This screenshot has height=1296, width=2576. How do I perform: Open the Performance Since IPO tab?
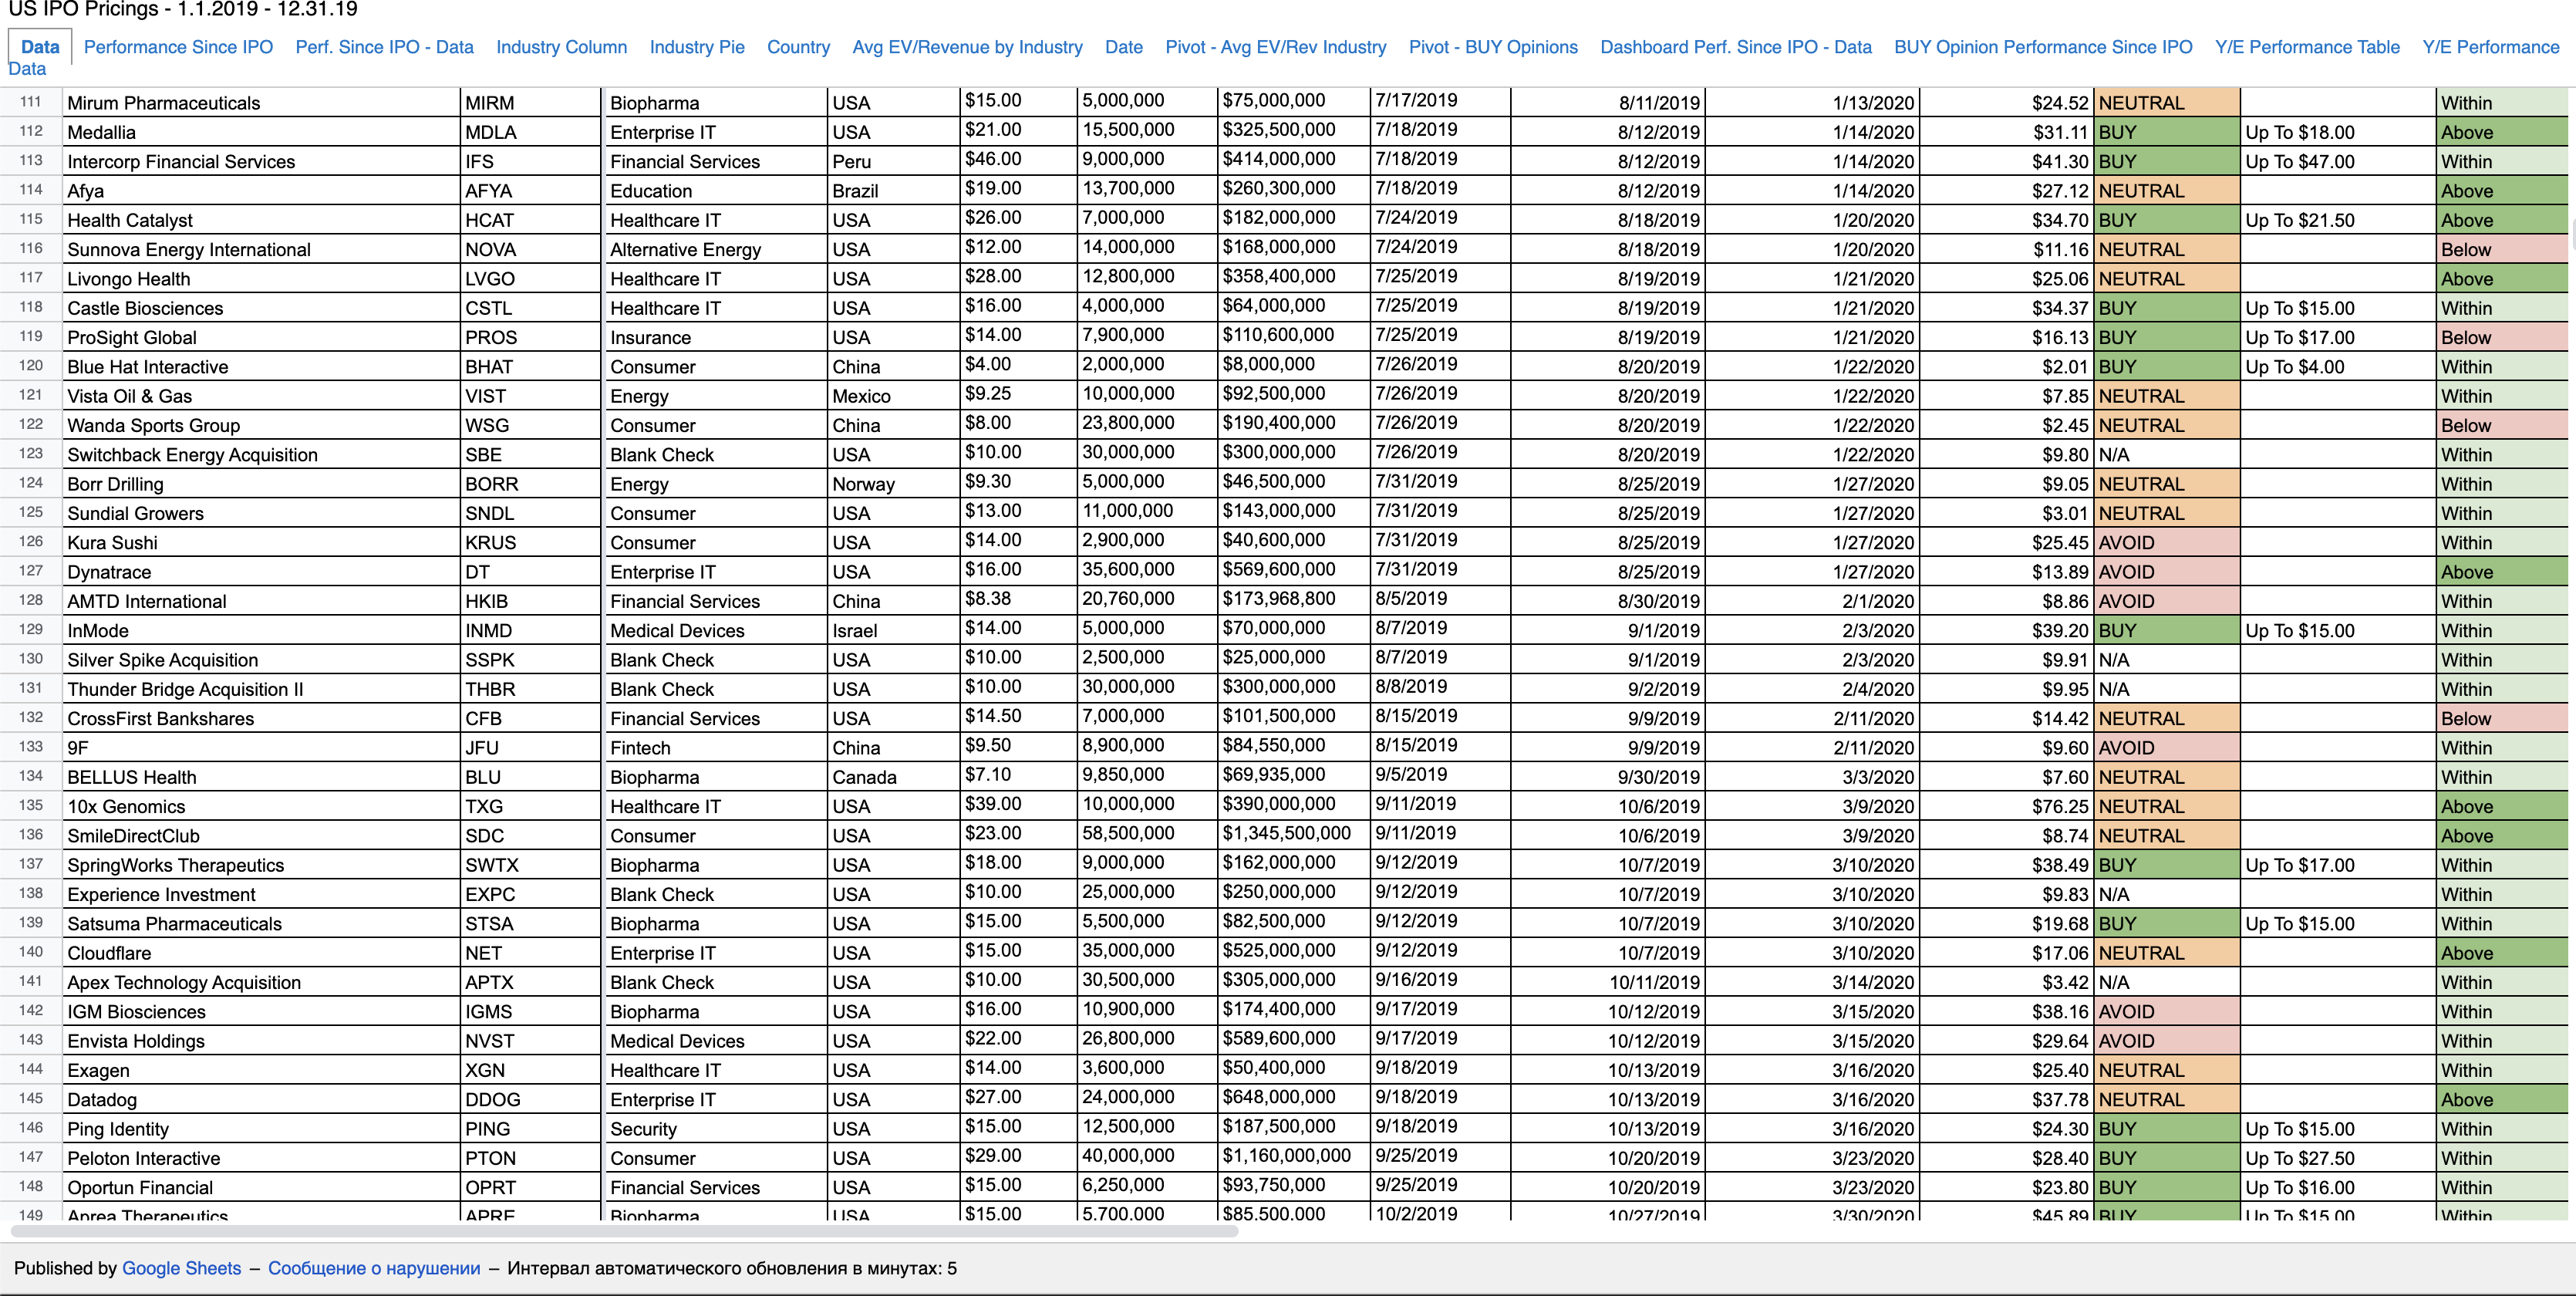point(178,47)
